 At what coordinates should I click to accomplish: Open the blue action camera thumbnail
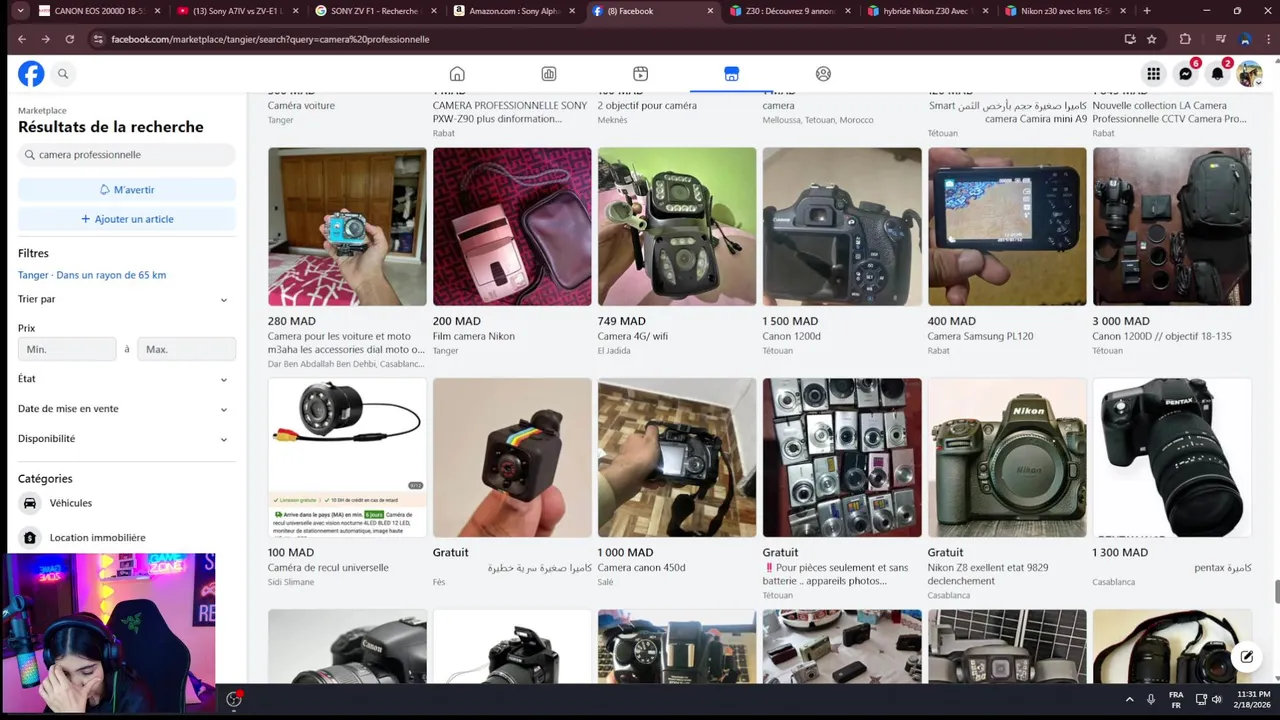(x=347, y=227)
